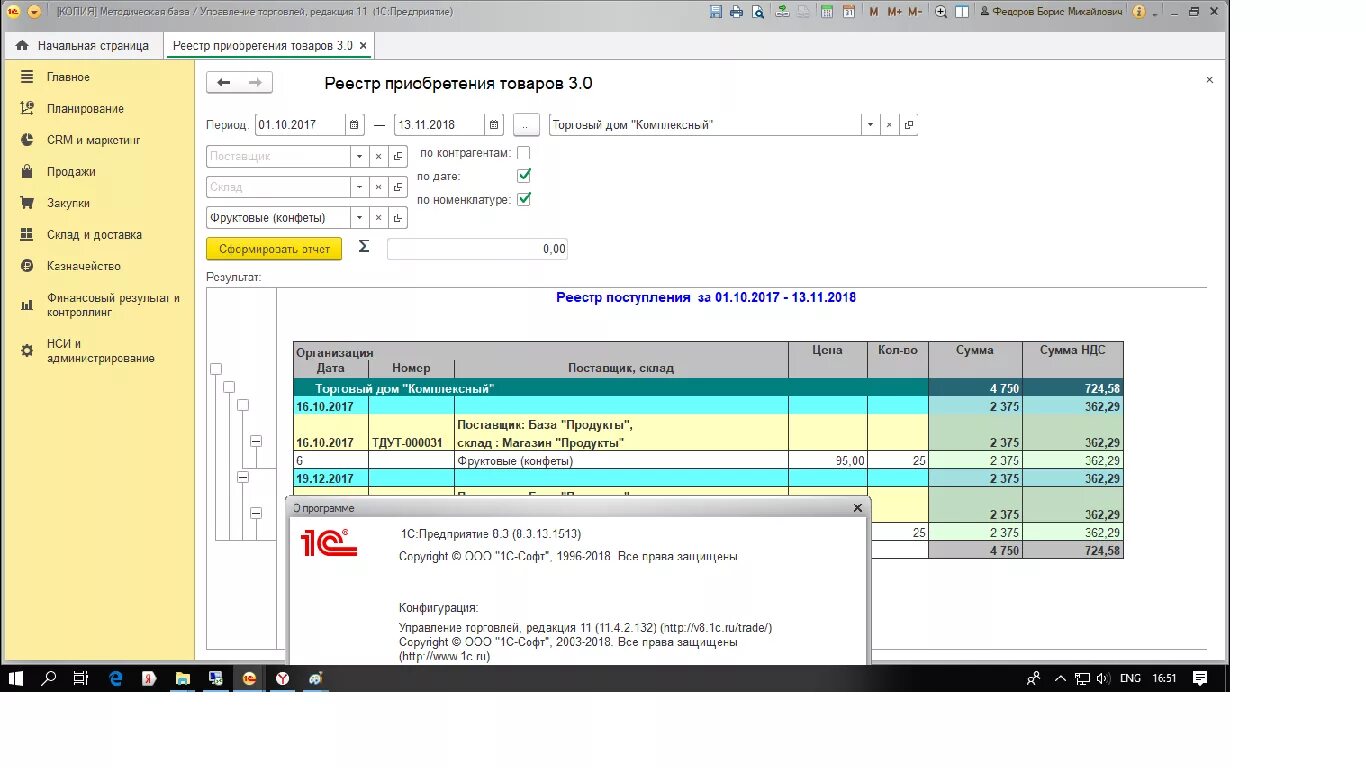Click the start date field 01.10.2017
This screenshot has width=1366, height=768.
[x=300, y=125]
